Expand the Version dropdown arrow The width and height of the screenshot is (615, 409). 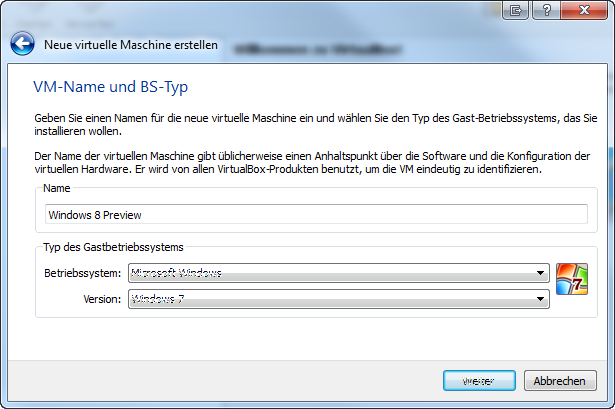coord(541,298)
